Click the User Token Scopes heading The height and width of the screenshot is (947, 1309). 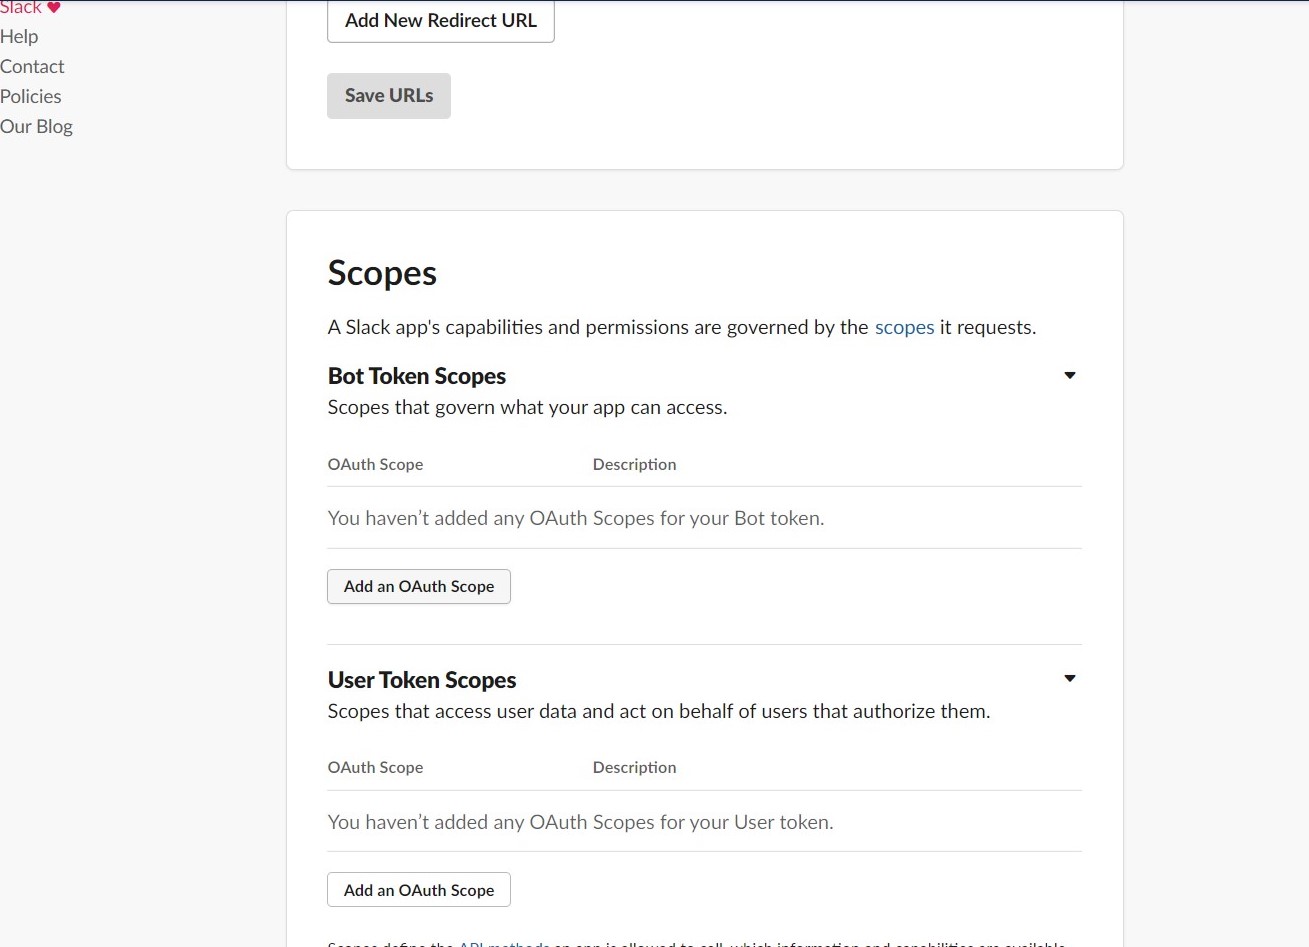click(x=422, y=680)
